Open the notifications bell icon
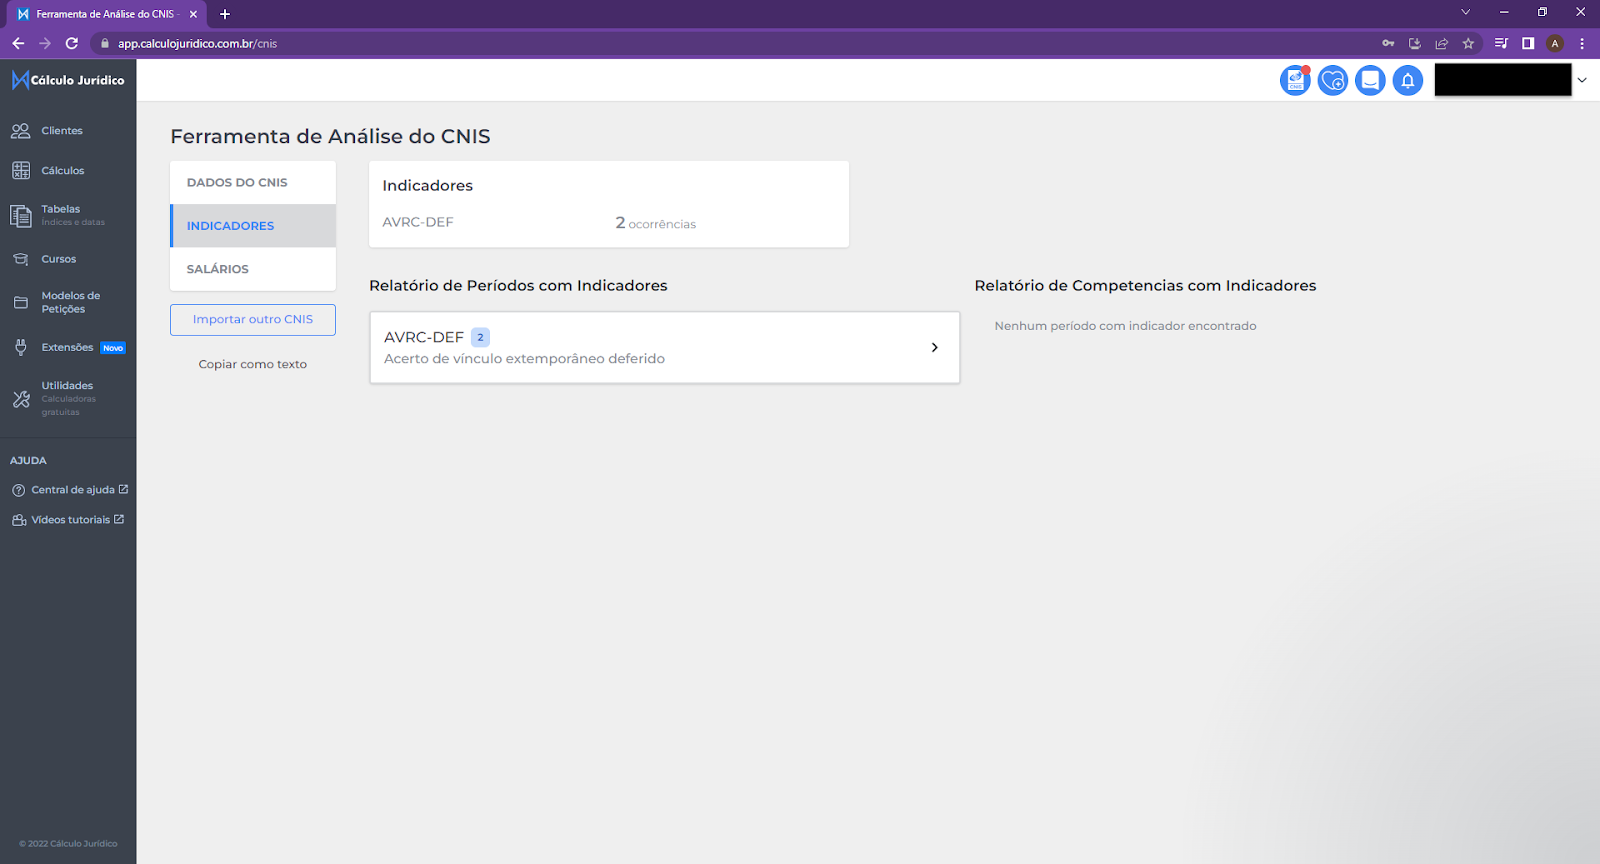1600x864 pixels. [1407, 80]
